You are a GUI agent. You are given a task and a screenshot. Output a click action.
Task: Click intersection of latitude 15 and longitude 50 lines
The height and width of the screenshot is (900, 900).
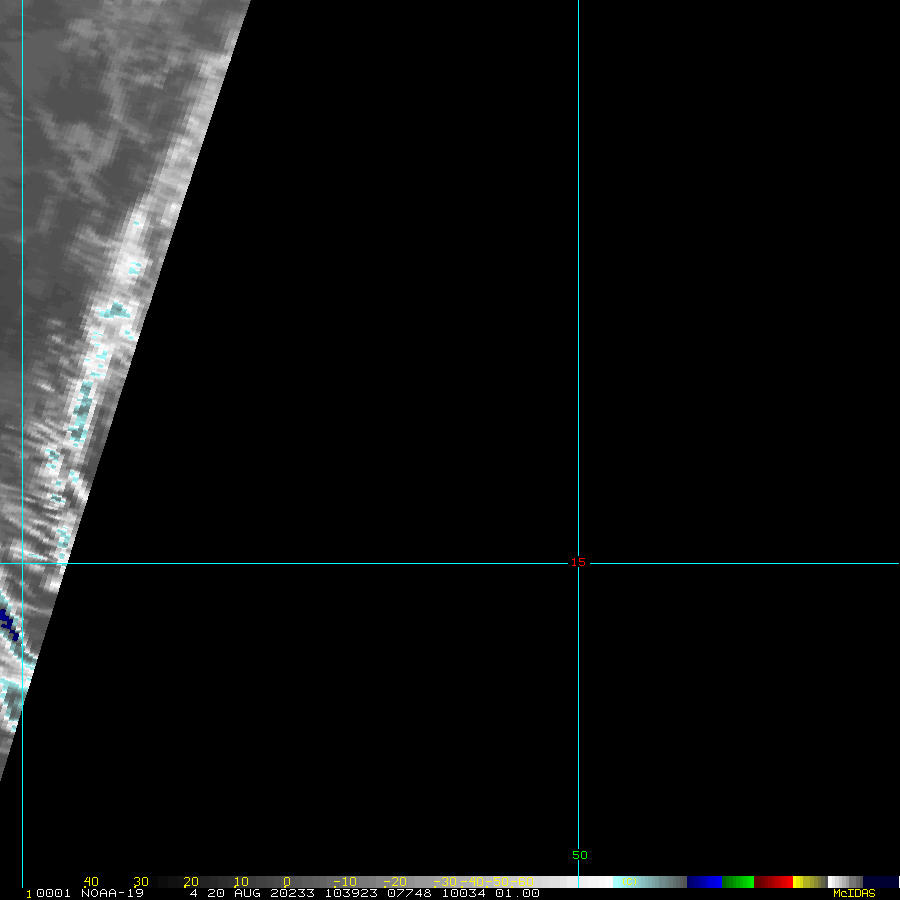[578, 564]
